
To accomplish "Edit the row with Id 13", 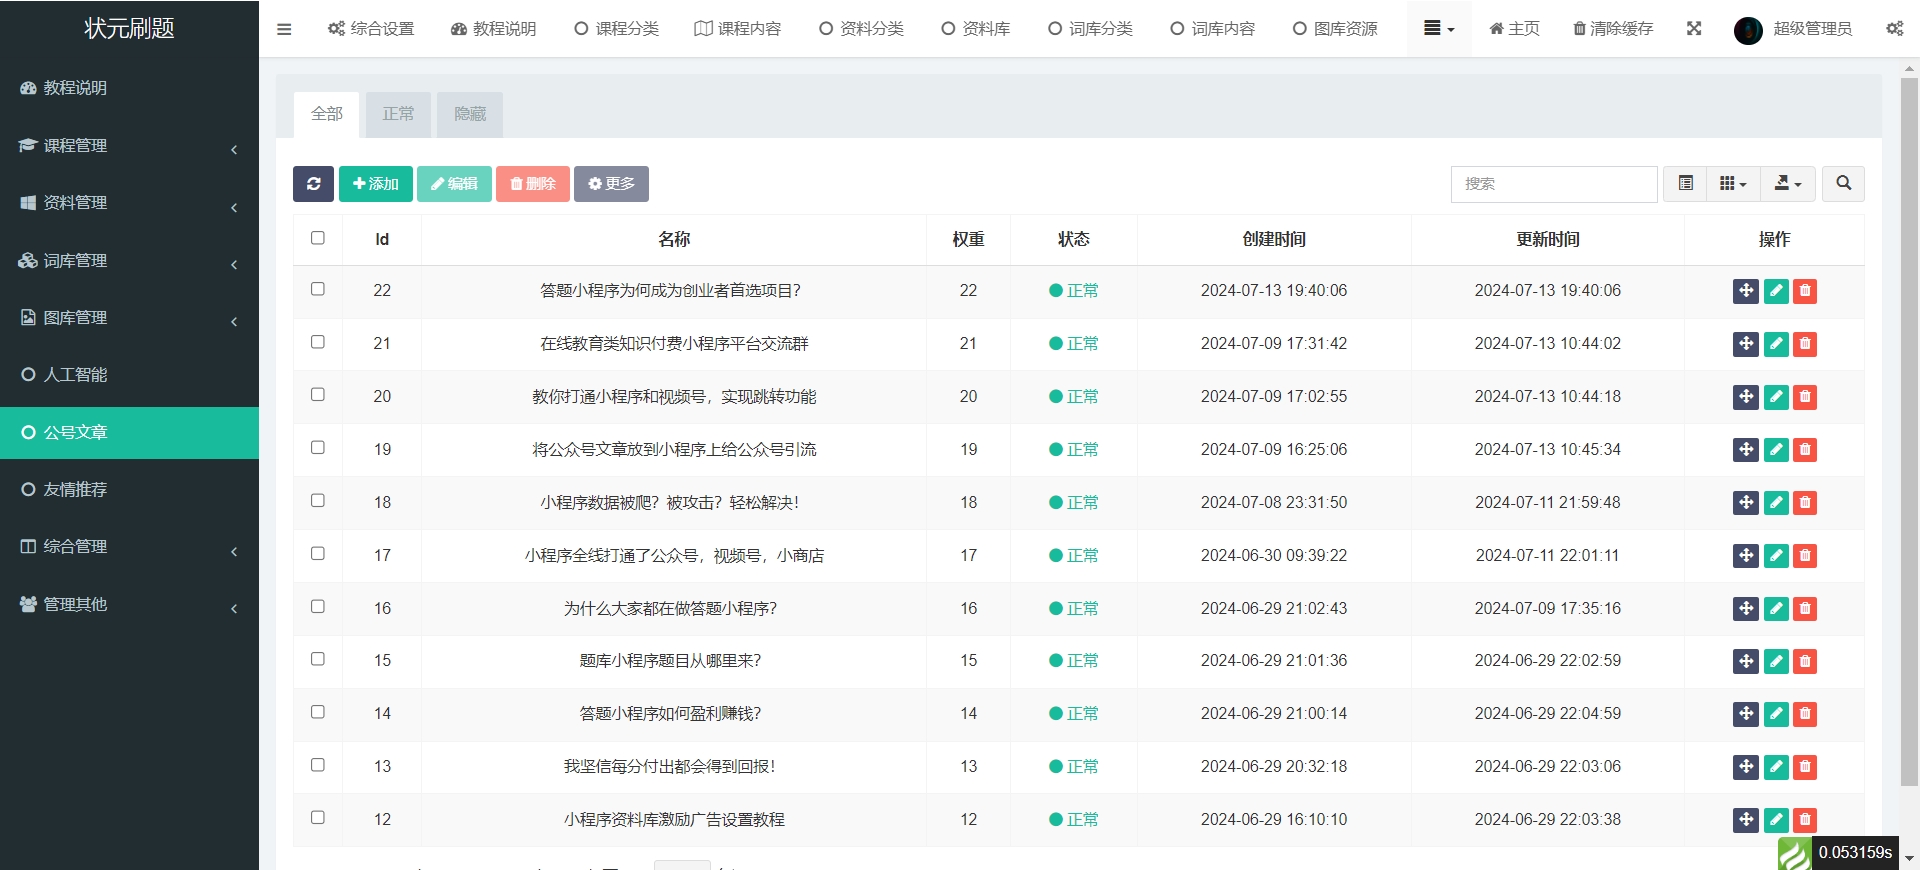I will tap(1776, 767).
